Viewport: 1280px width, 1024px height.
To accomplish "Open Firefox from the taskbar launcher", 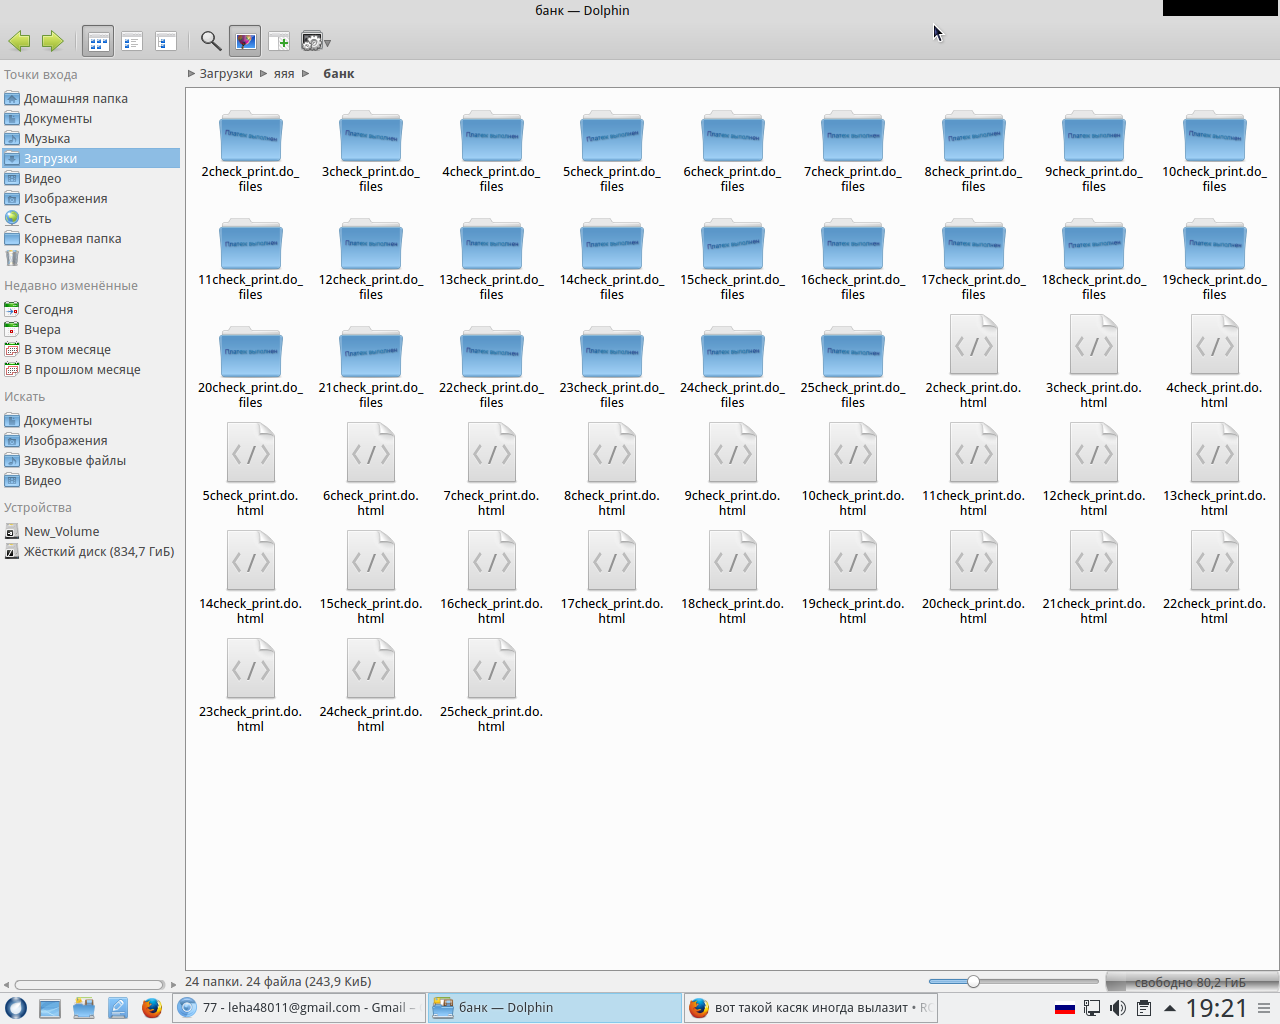I will [151, 1008].
